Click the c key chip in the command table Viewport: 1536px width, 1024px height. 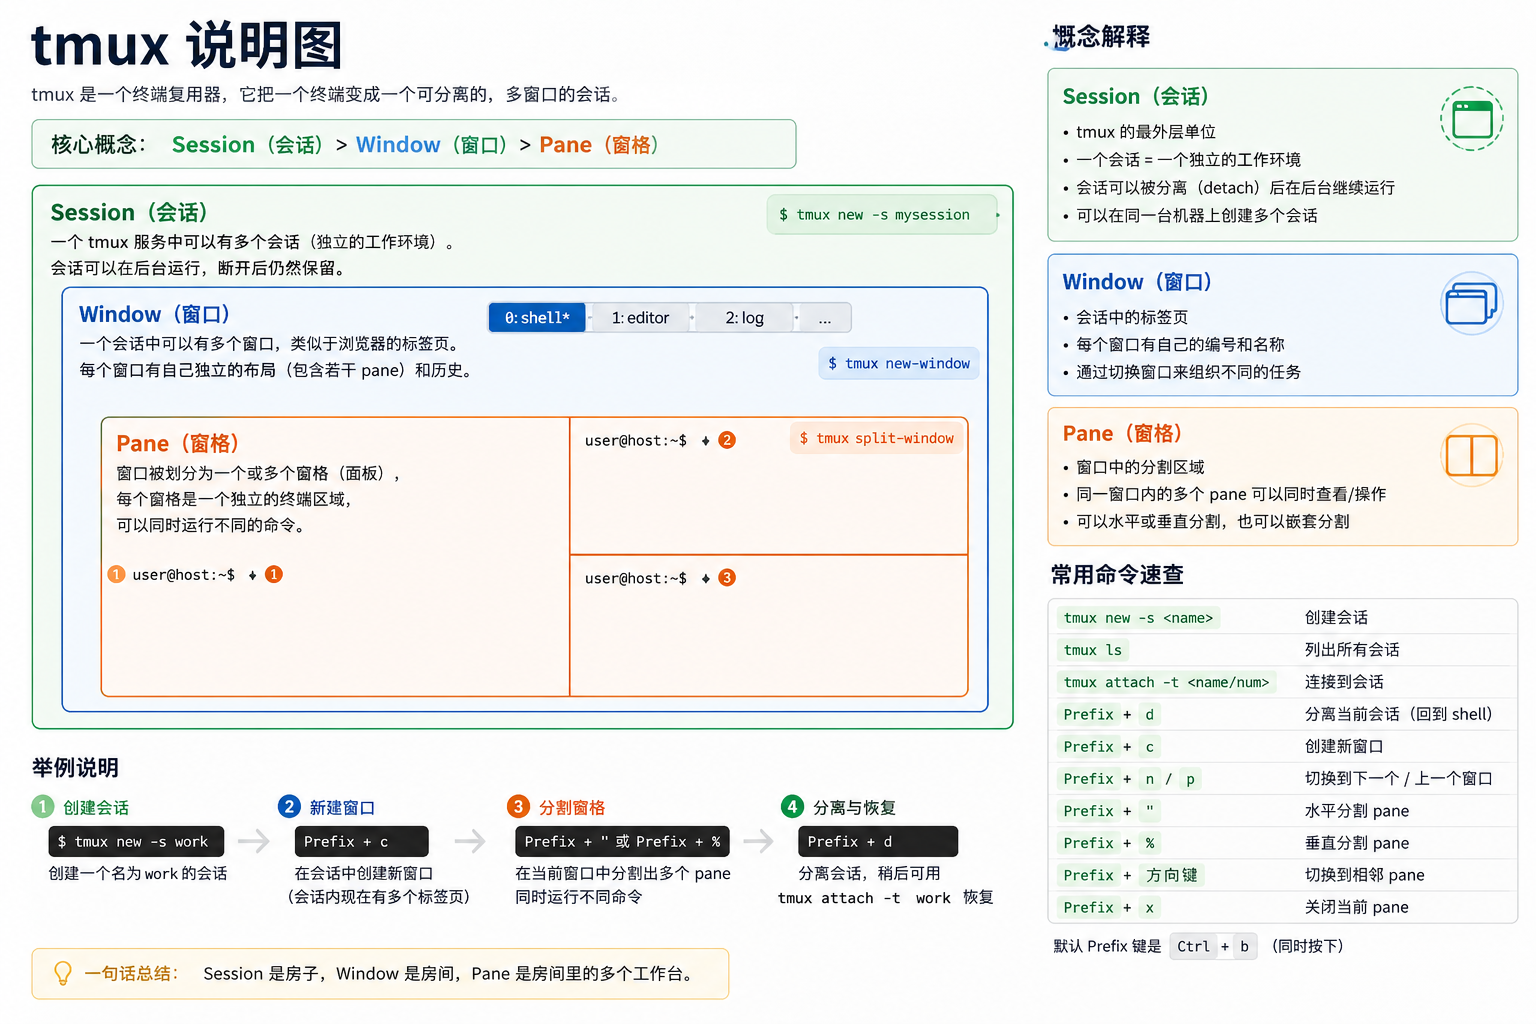tap(1149, 747)
